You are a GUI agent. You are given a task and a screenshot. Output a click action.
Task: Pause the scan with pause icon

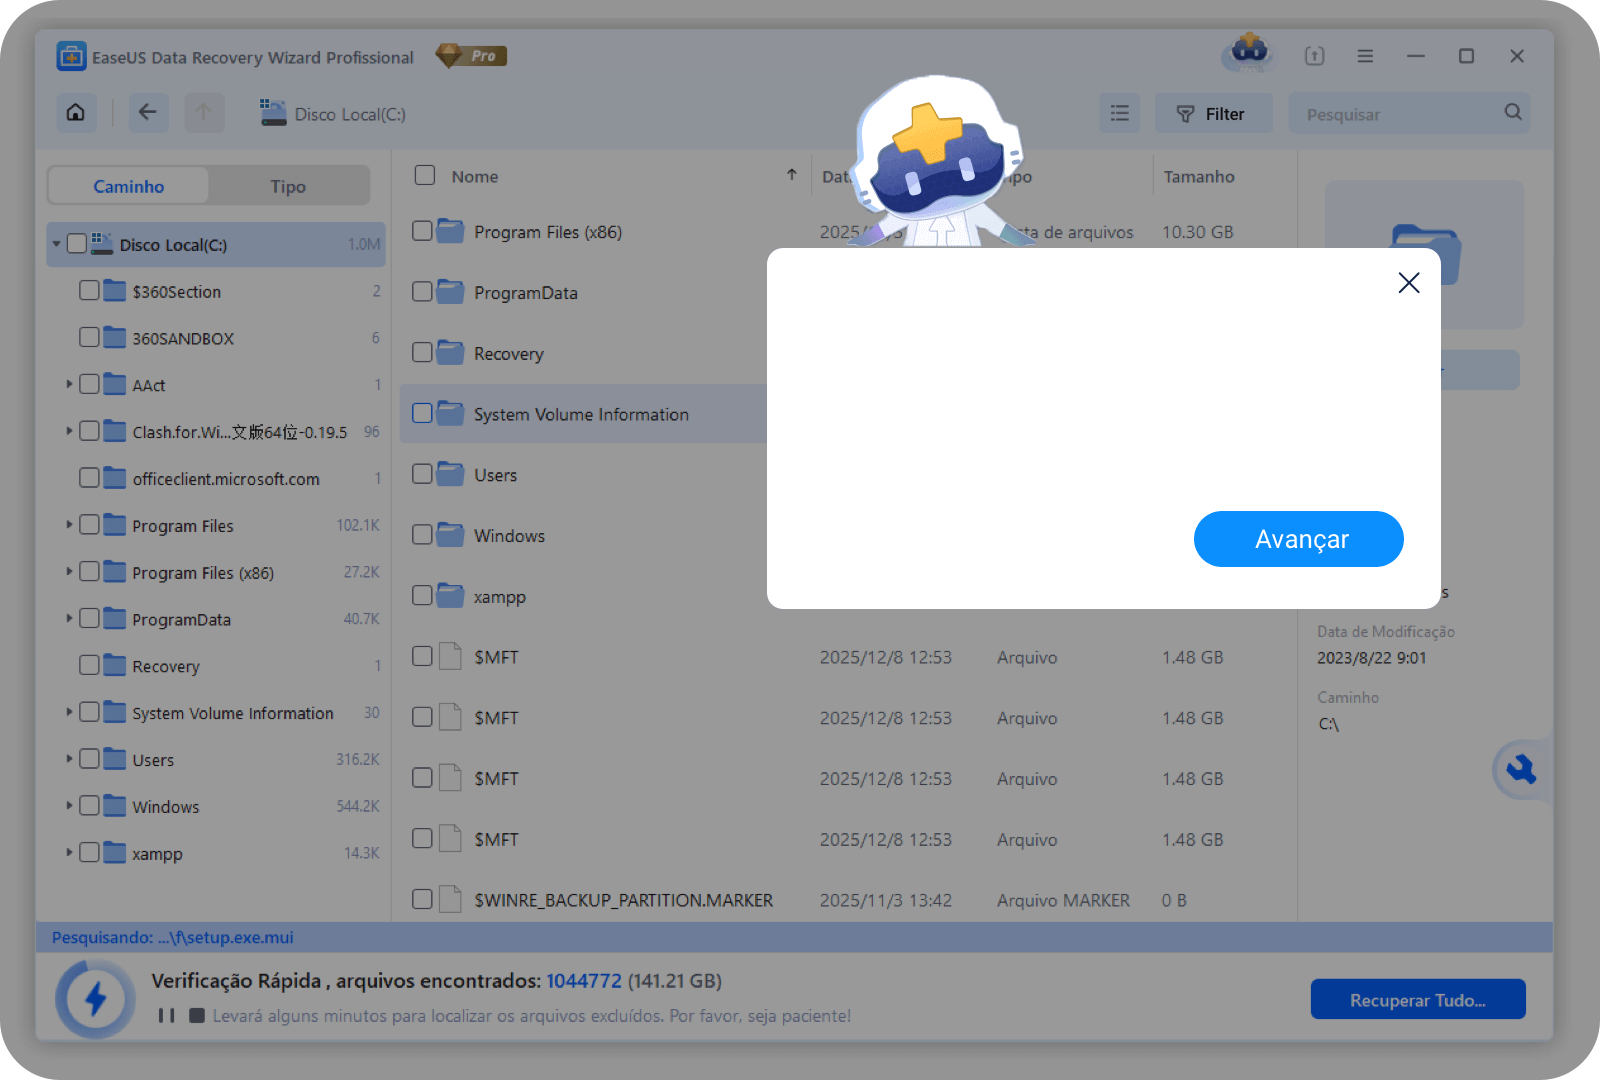coord(166,1016)
